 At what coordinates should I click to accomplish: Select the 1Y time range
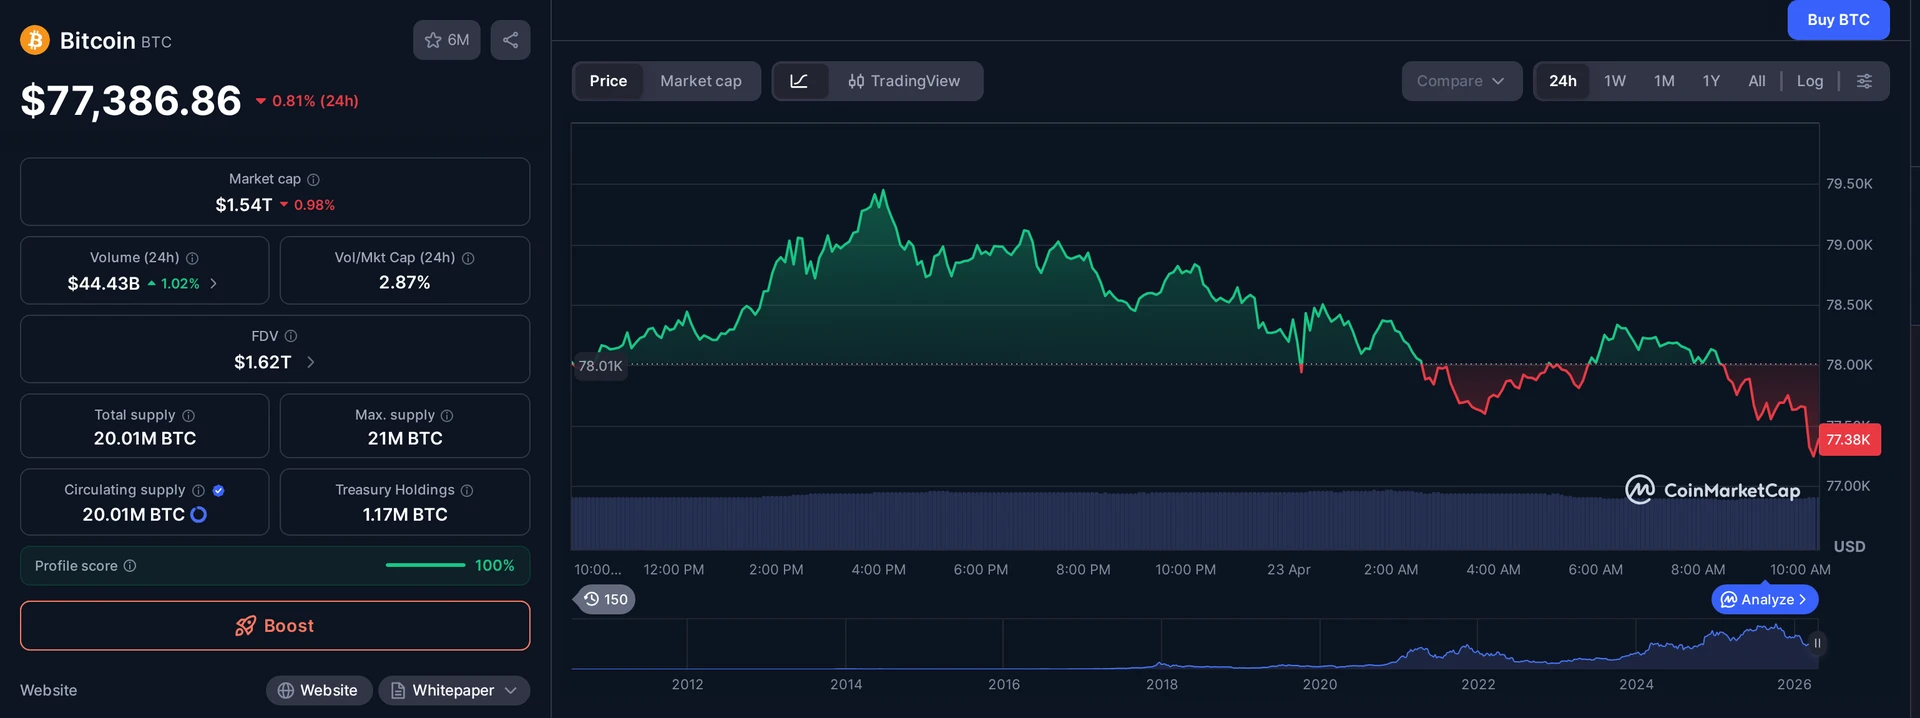1711,81
